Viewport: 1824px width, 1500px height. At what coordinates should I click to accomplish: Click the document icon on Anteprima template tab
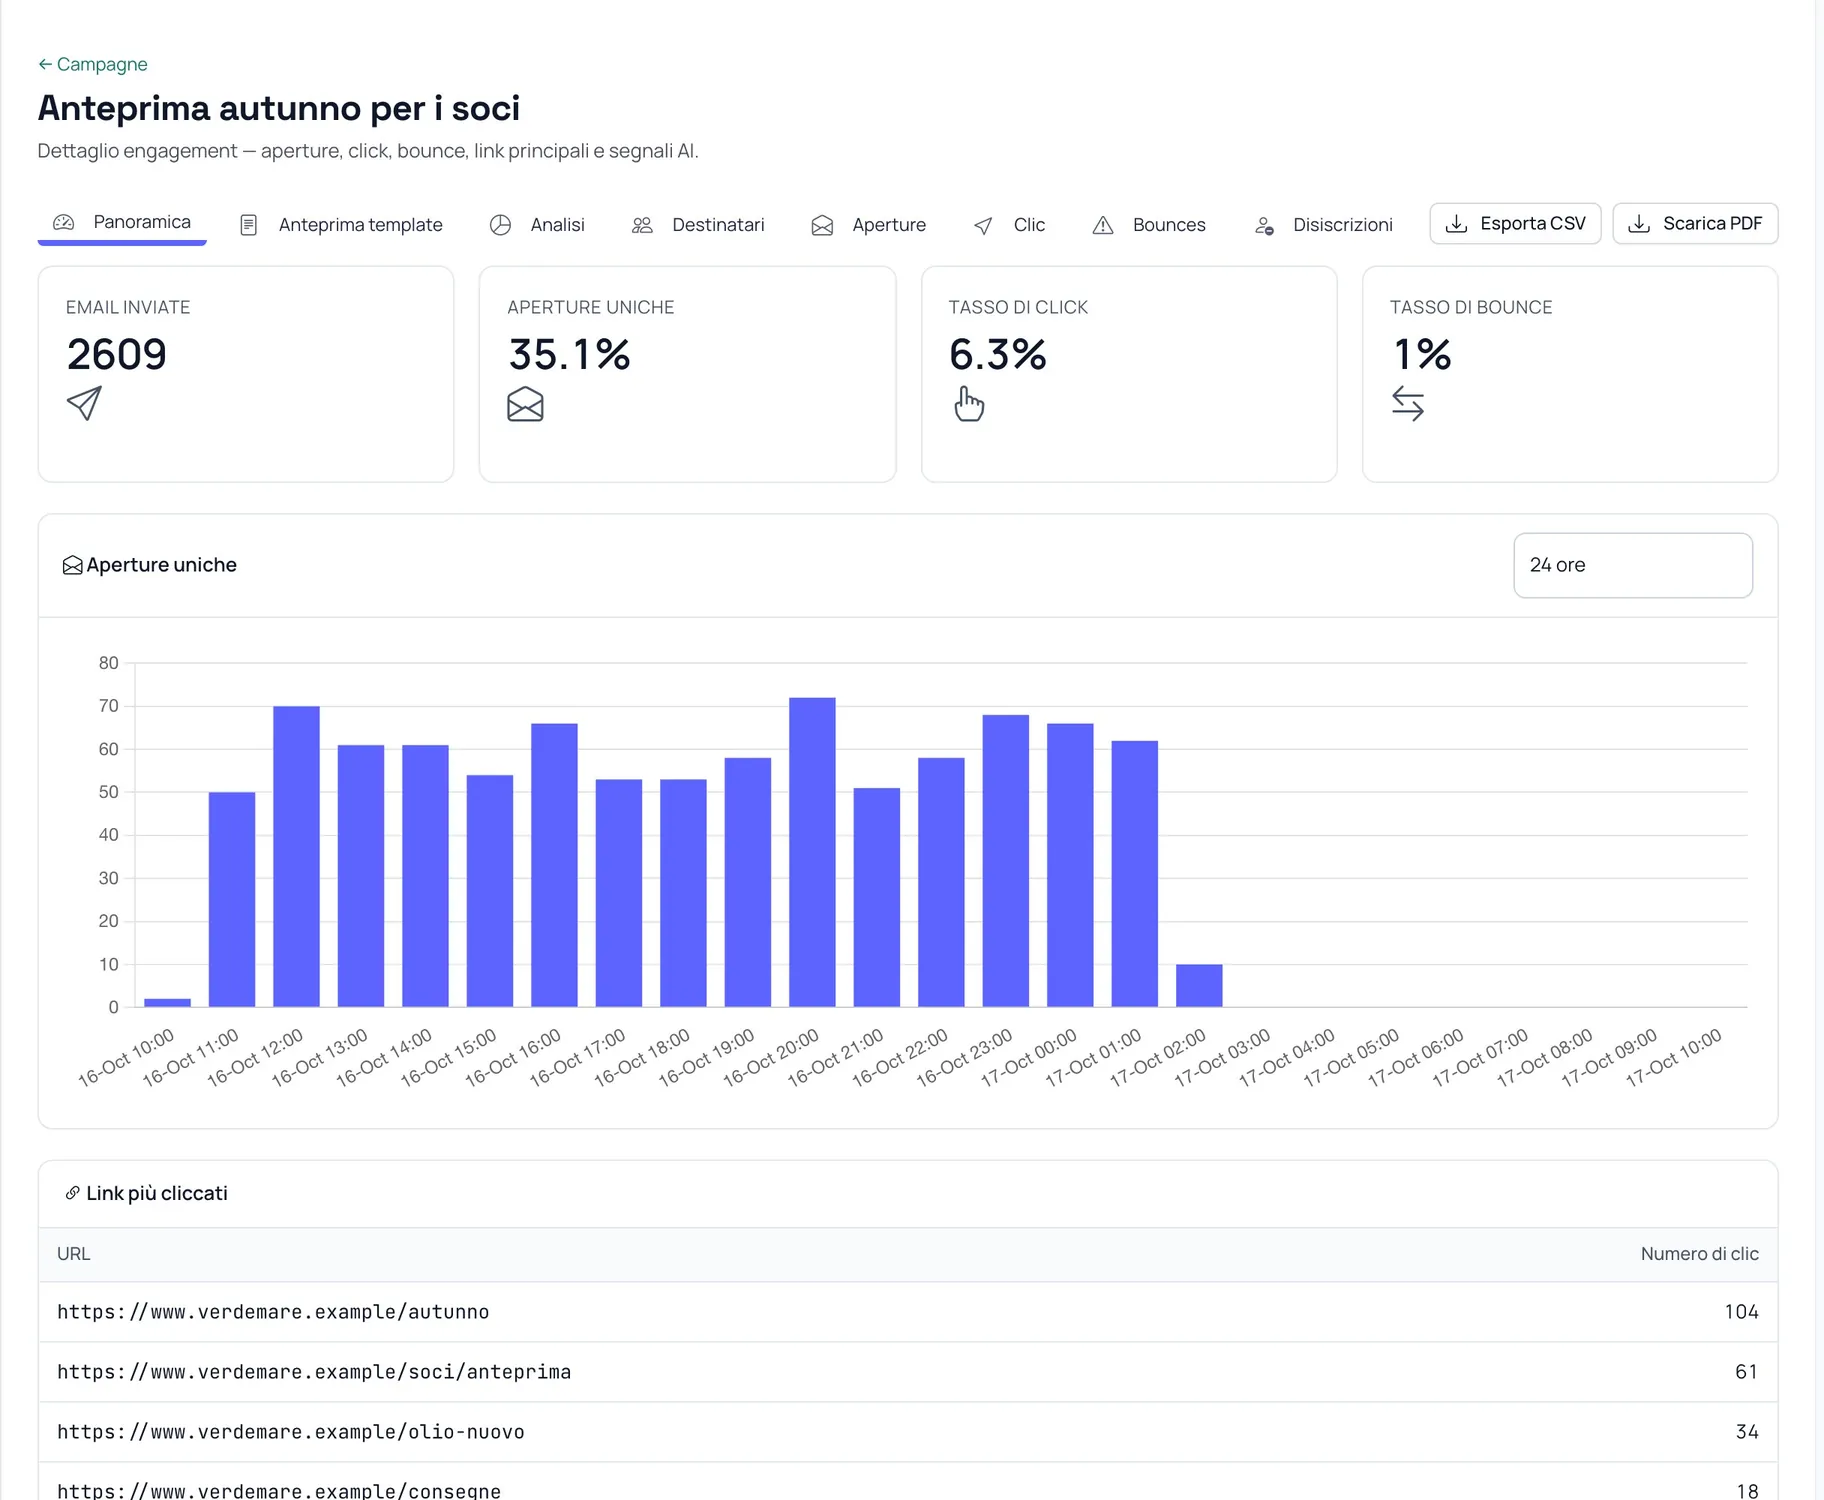tap(249, 225)
